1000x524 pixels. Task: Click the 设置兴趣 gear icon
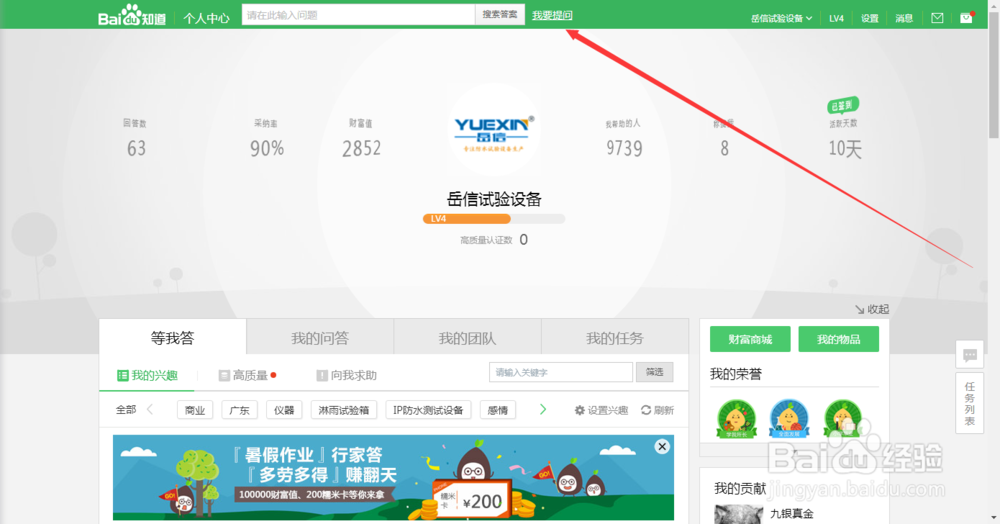579,410
